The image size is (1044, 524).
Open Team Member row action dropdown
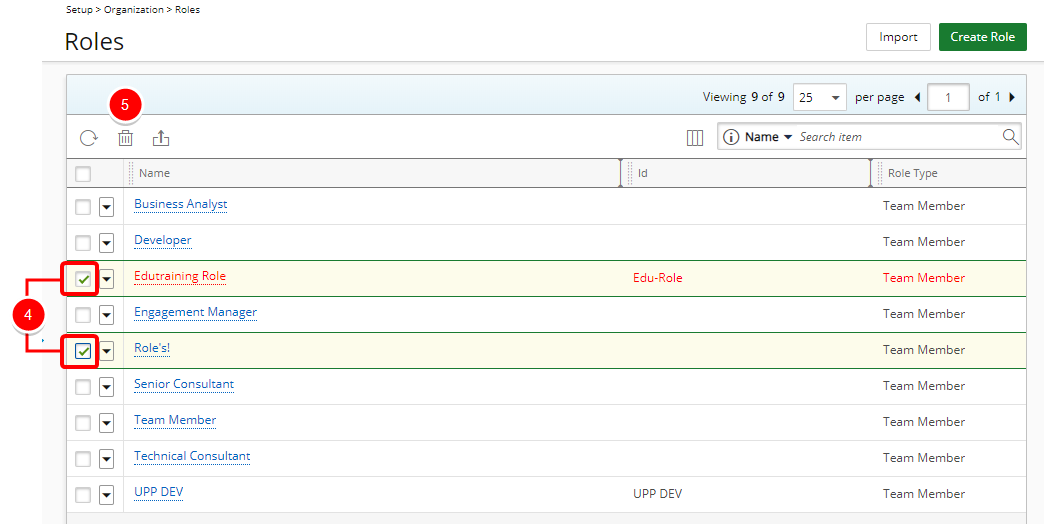coord(107,423)
